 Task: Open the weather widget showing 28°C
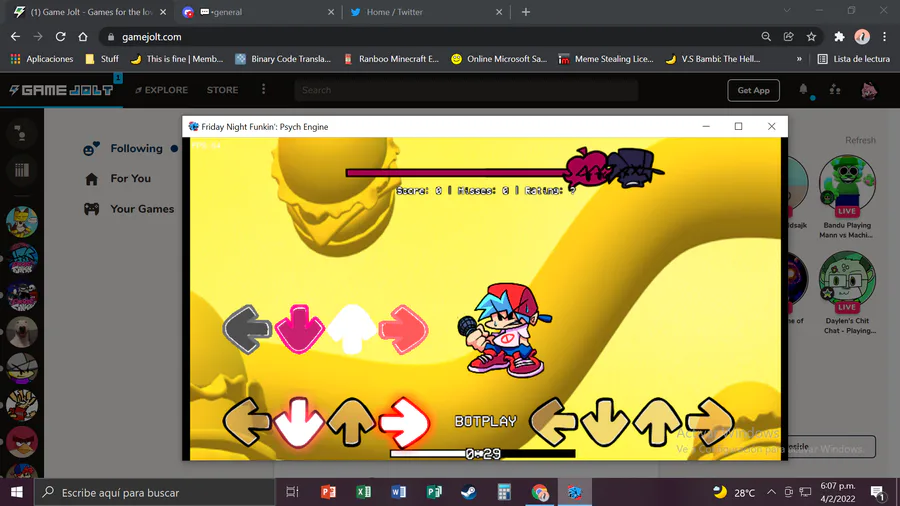pos(734,492)
